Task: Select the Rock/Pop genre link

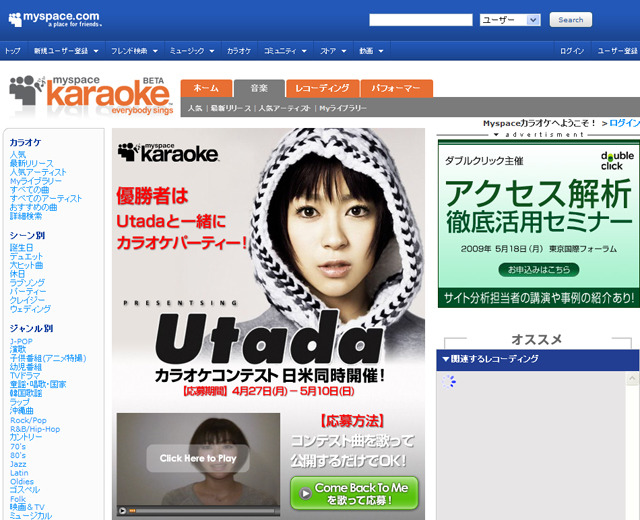Action: (x=28, y=420)
